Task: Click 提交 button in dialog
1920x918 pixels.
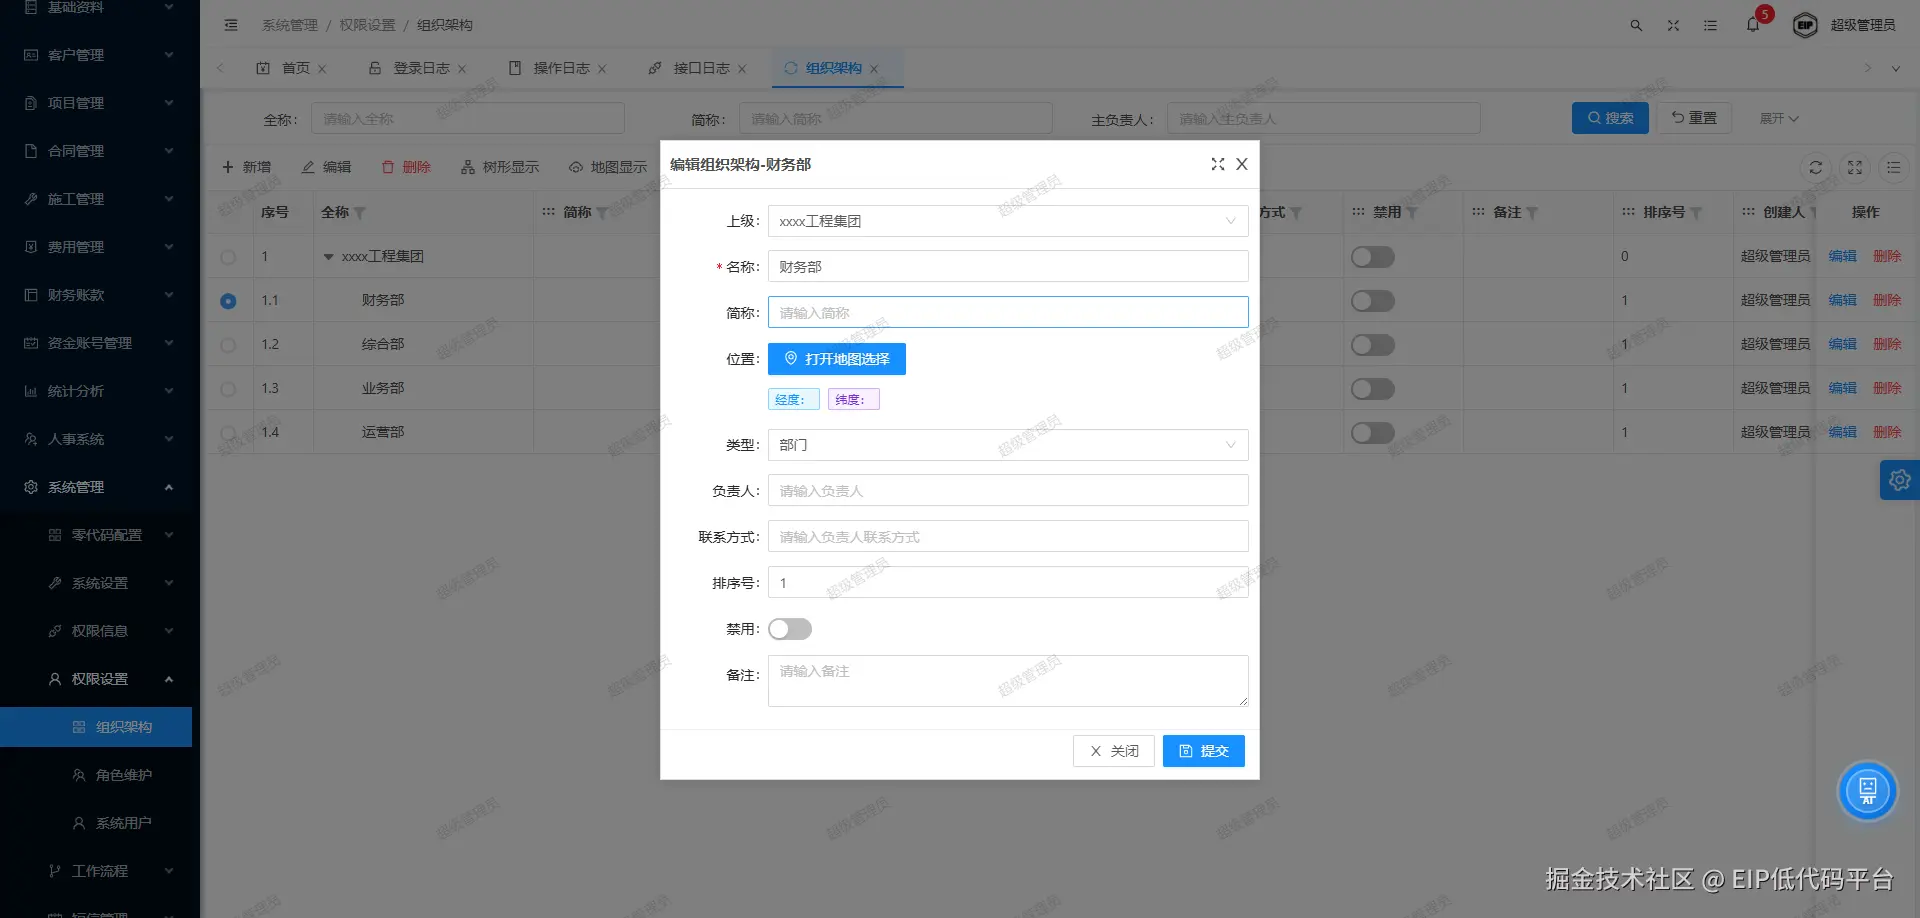Action: (1204, 751)
